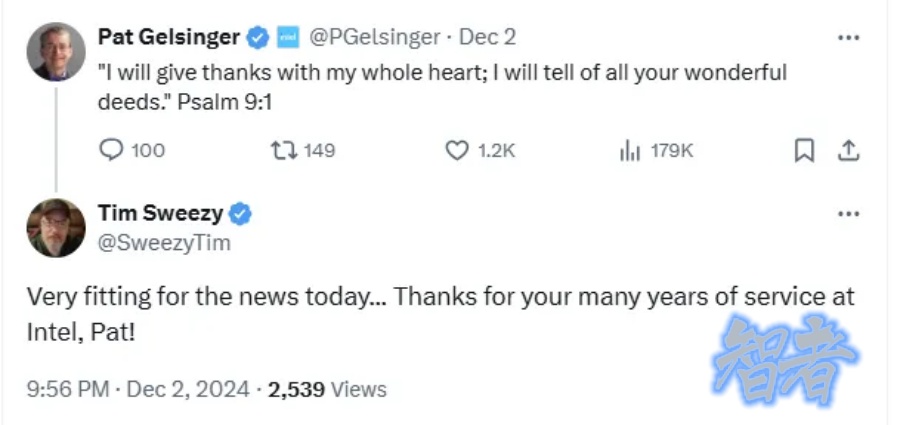Screen dimensions: 900x425
Task: Click the Intel affiliation badge
Action: point(286,38)
